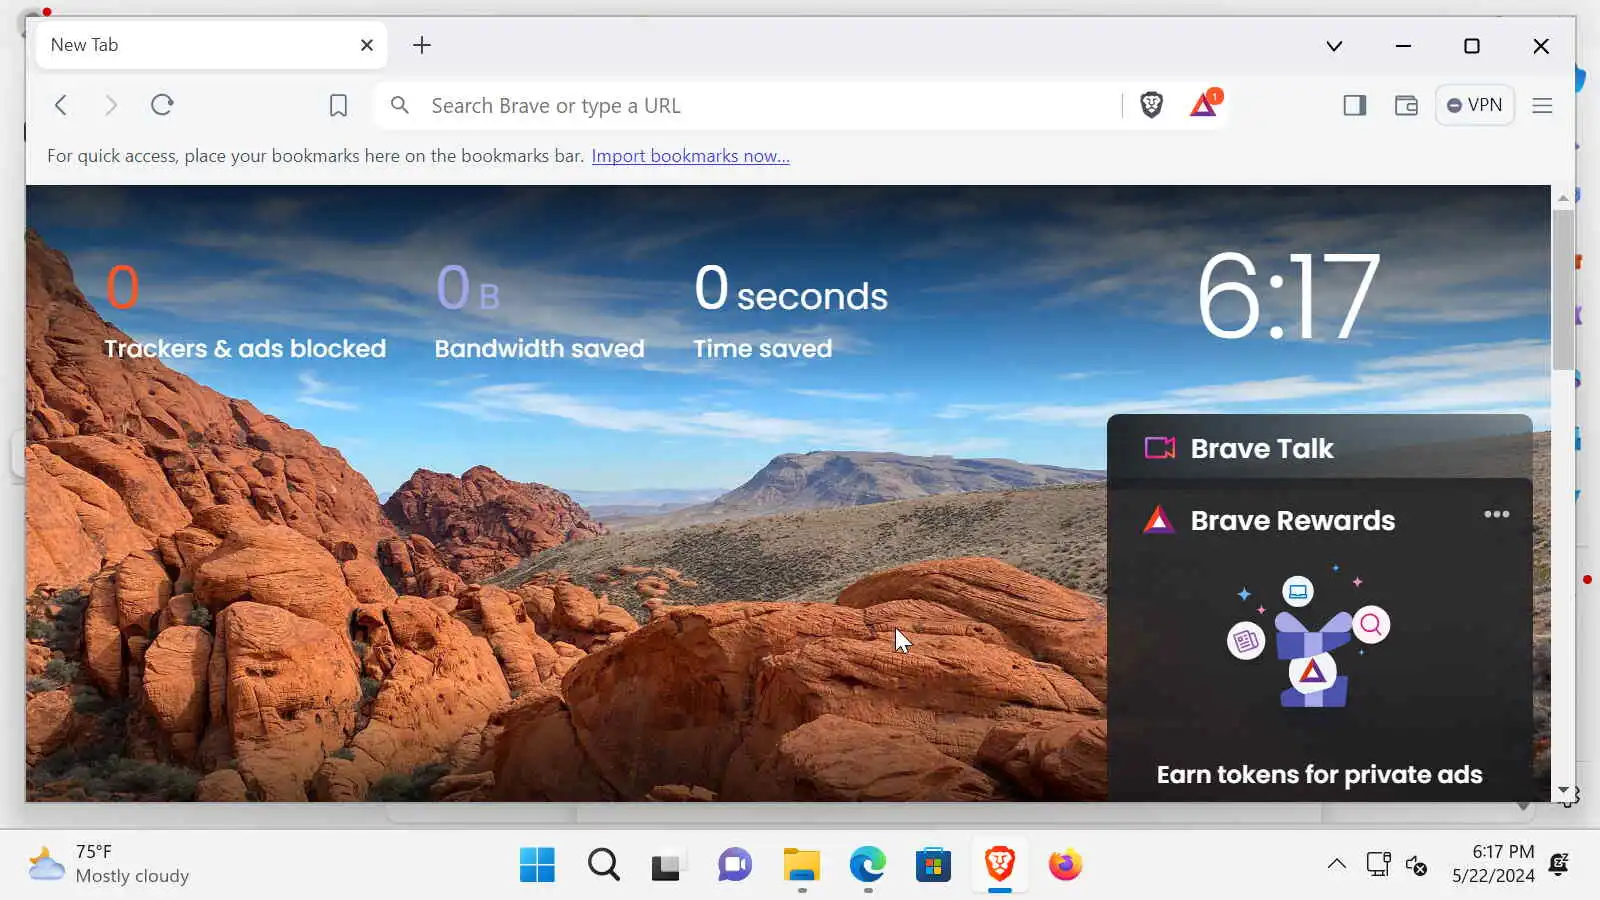Bookmark this page using the bookmark icon

(338, 105)
